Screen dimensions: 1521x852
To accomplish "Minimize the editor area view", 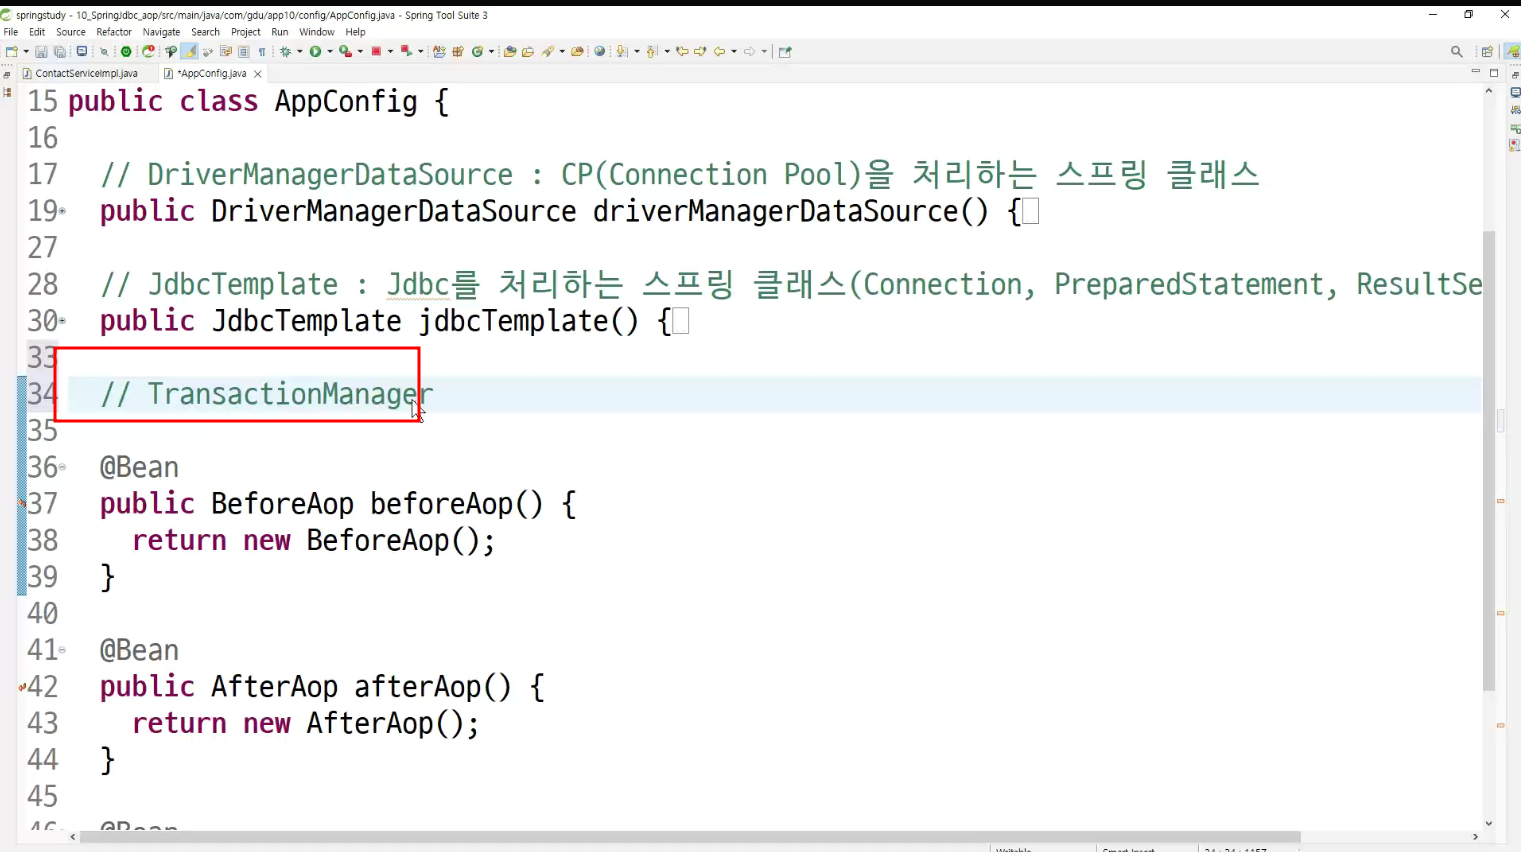I will 1475,73.
